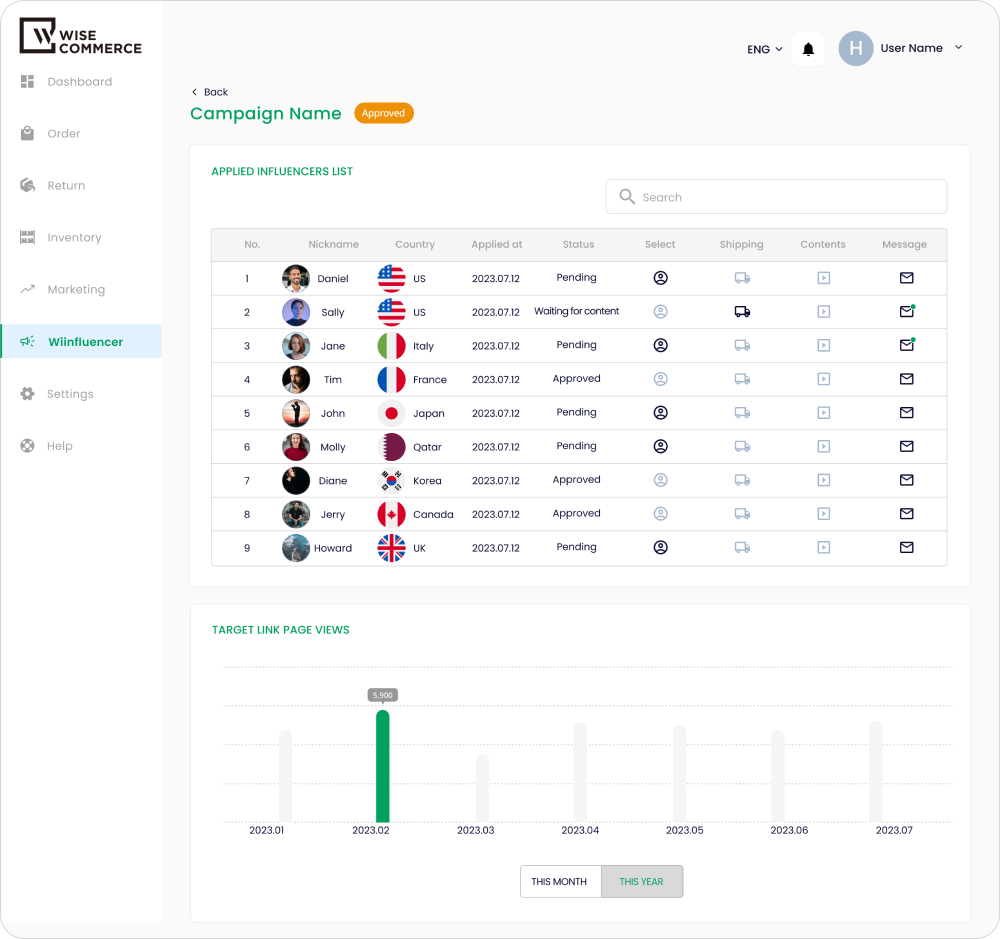The width and height of the screenshot is (1000, 939).
Task: Sort table by Status column header
Action: (578, 245)
